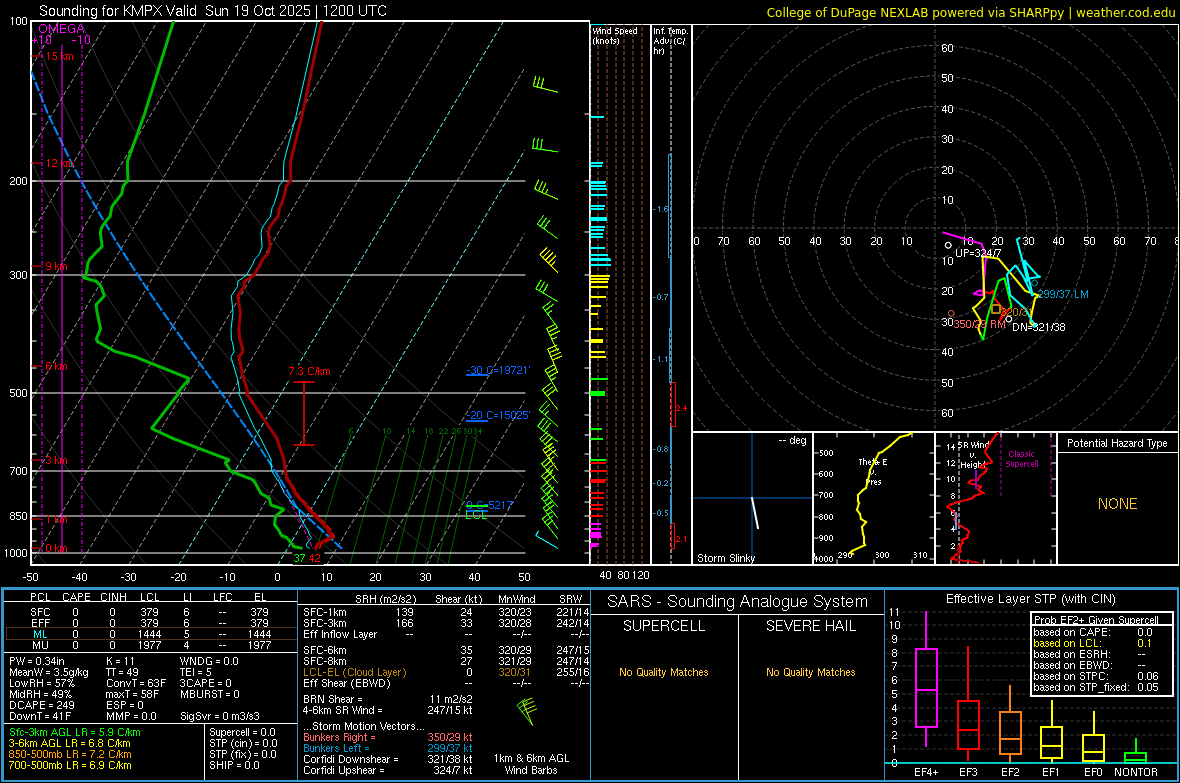1180x783 pixels.
Task: Click the 'Eff Shear (EBWD)' row label
Action: (x=347, y=684)
